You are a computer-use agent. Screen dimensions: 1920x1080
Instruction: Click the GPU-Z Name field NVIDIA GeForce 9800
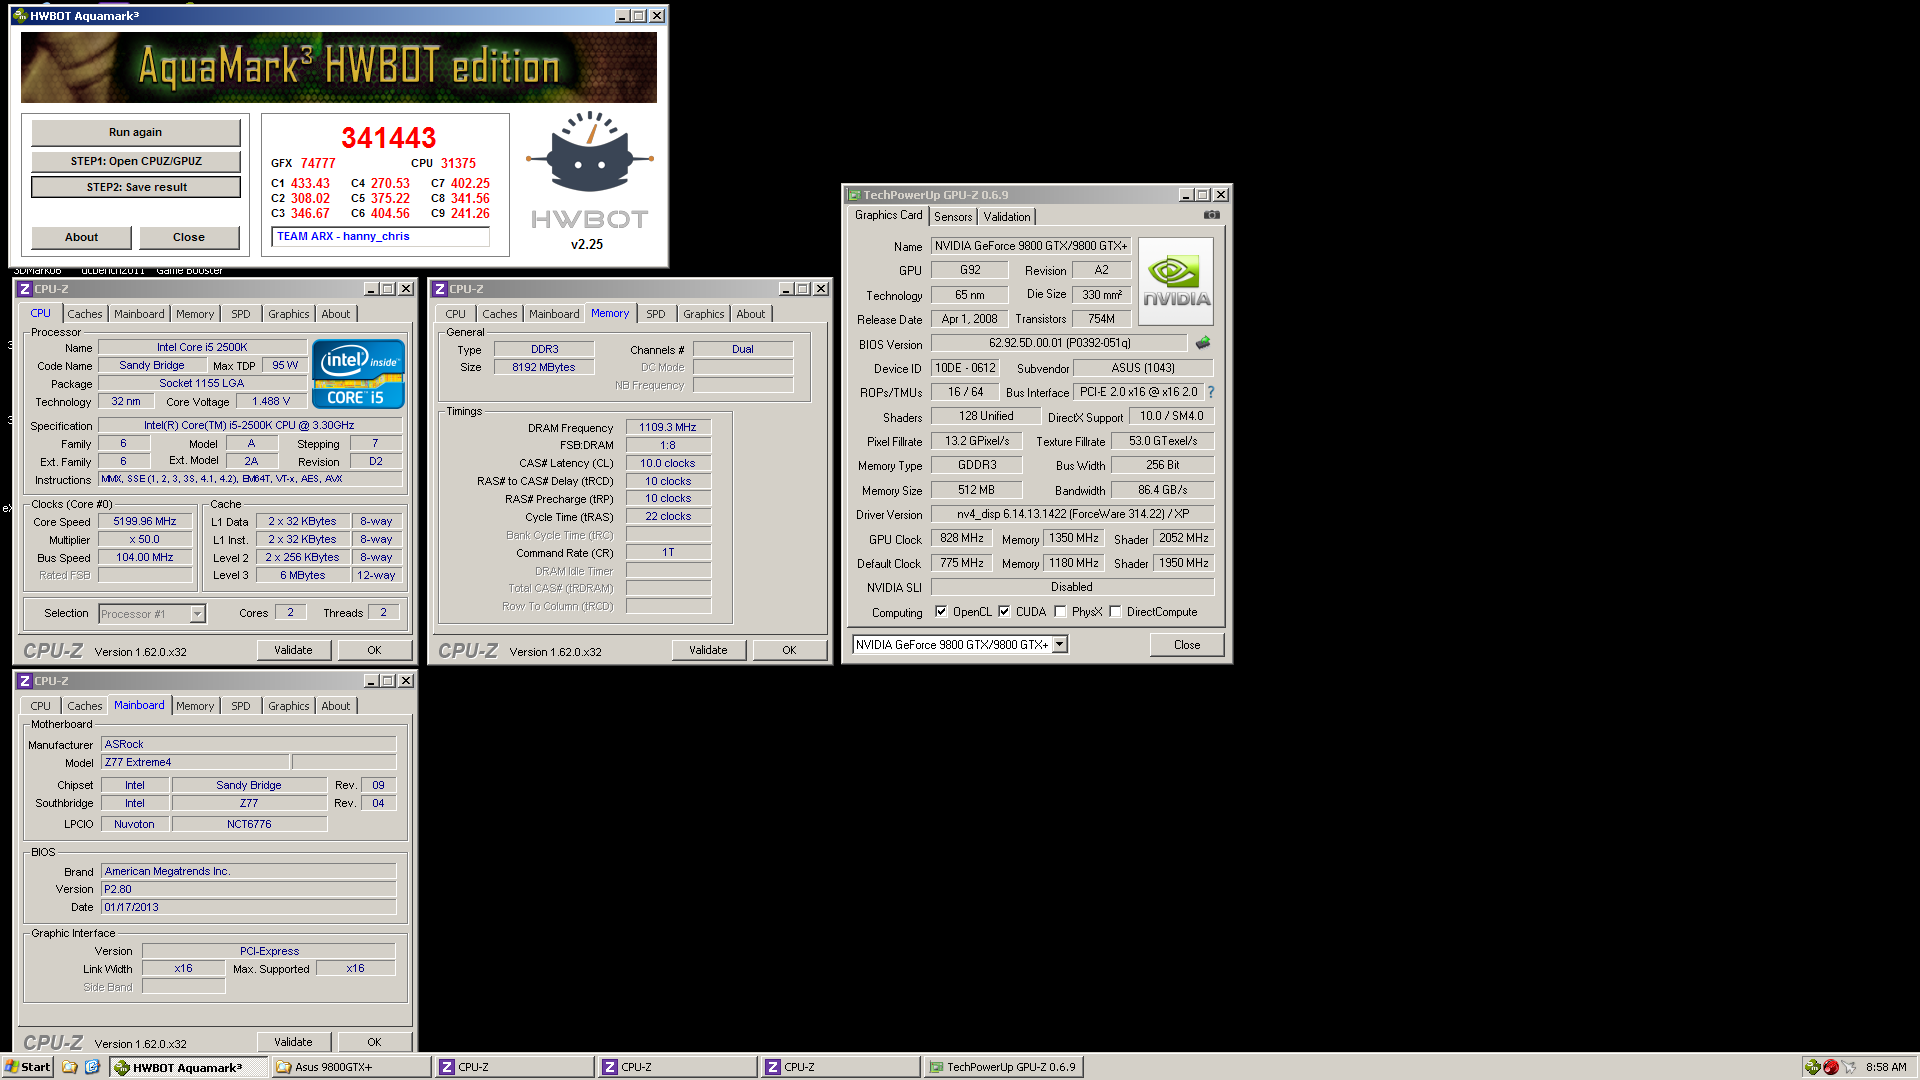tap(1032, 246)
